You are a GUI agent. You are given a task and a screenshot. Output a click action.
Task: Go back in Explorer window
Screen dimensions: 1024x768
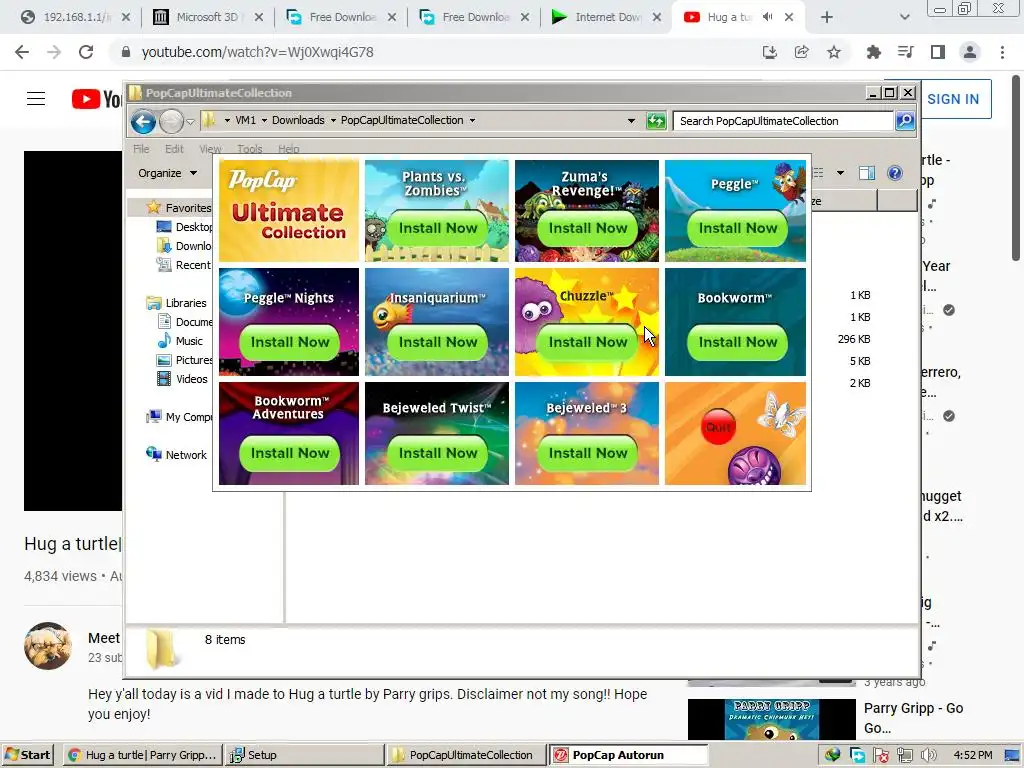[x=143, y=121]
